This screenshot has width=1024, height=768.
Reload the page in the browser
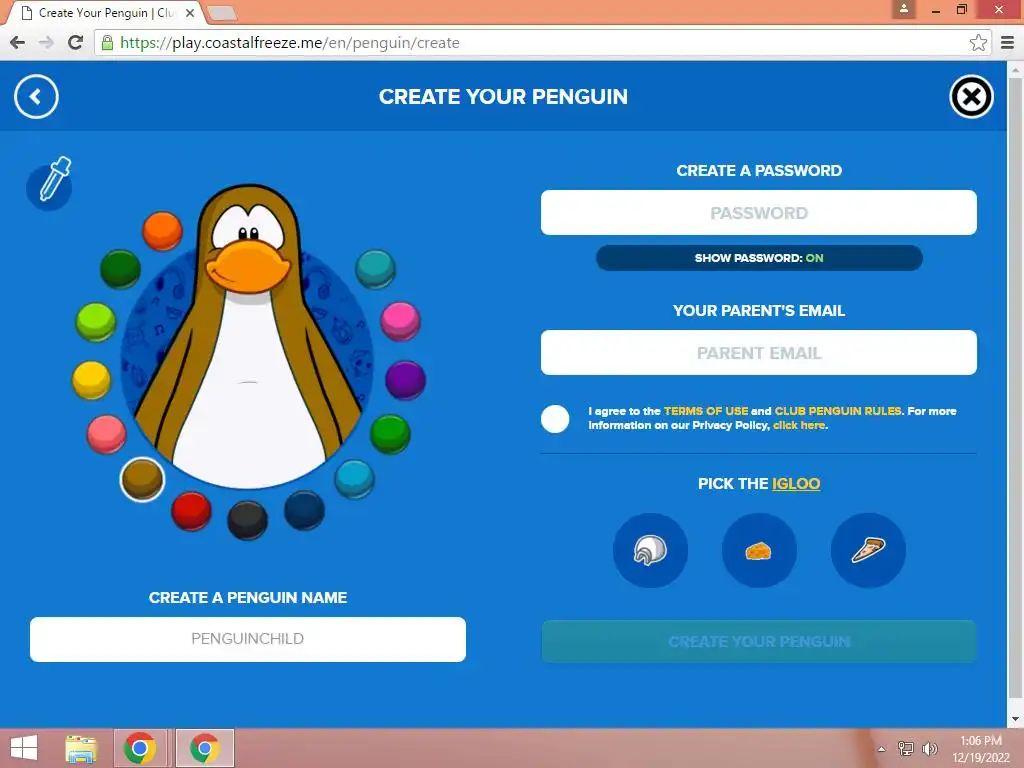pos(75,42)
